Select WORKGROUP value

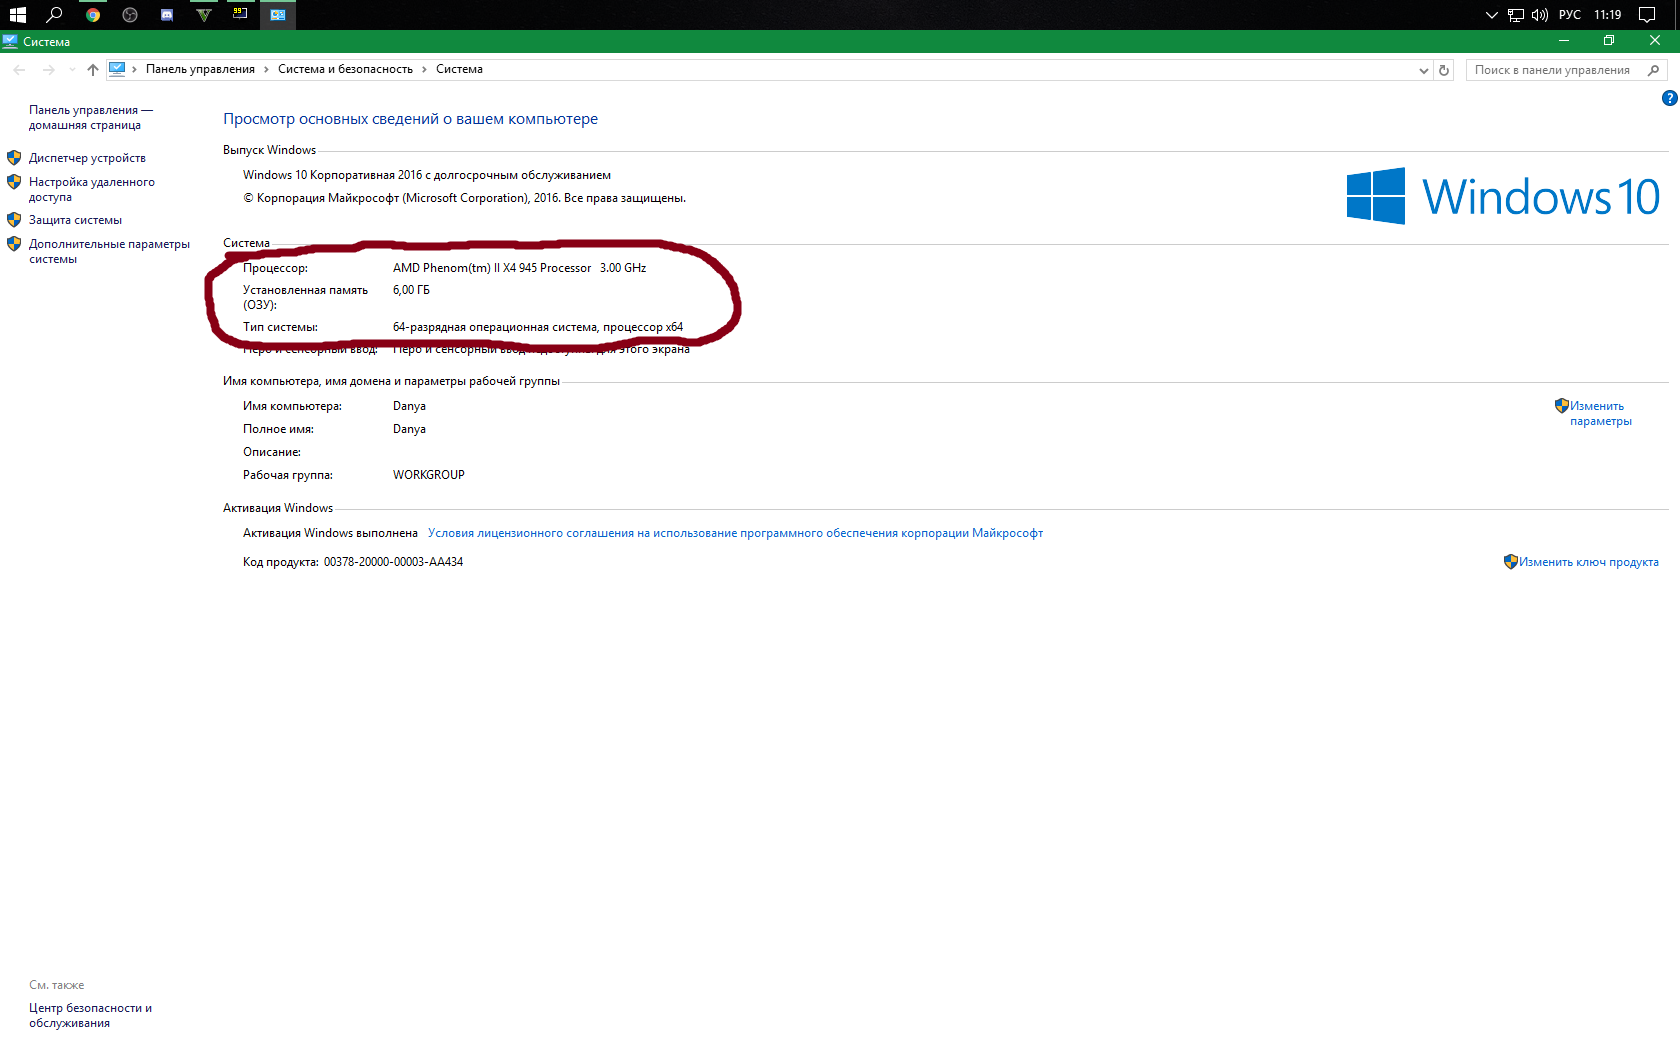(428, 475)
